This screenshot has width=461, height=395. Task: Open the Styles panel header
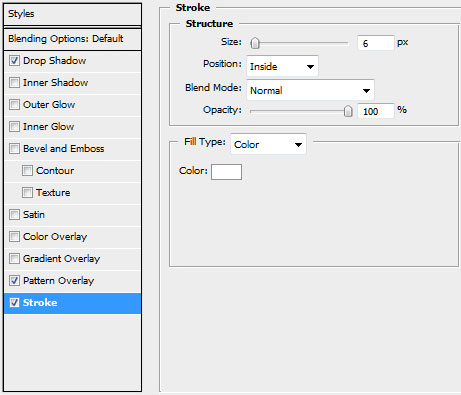click(73, 14)
